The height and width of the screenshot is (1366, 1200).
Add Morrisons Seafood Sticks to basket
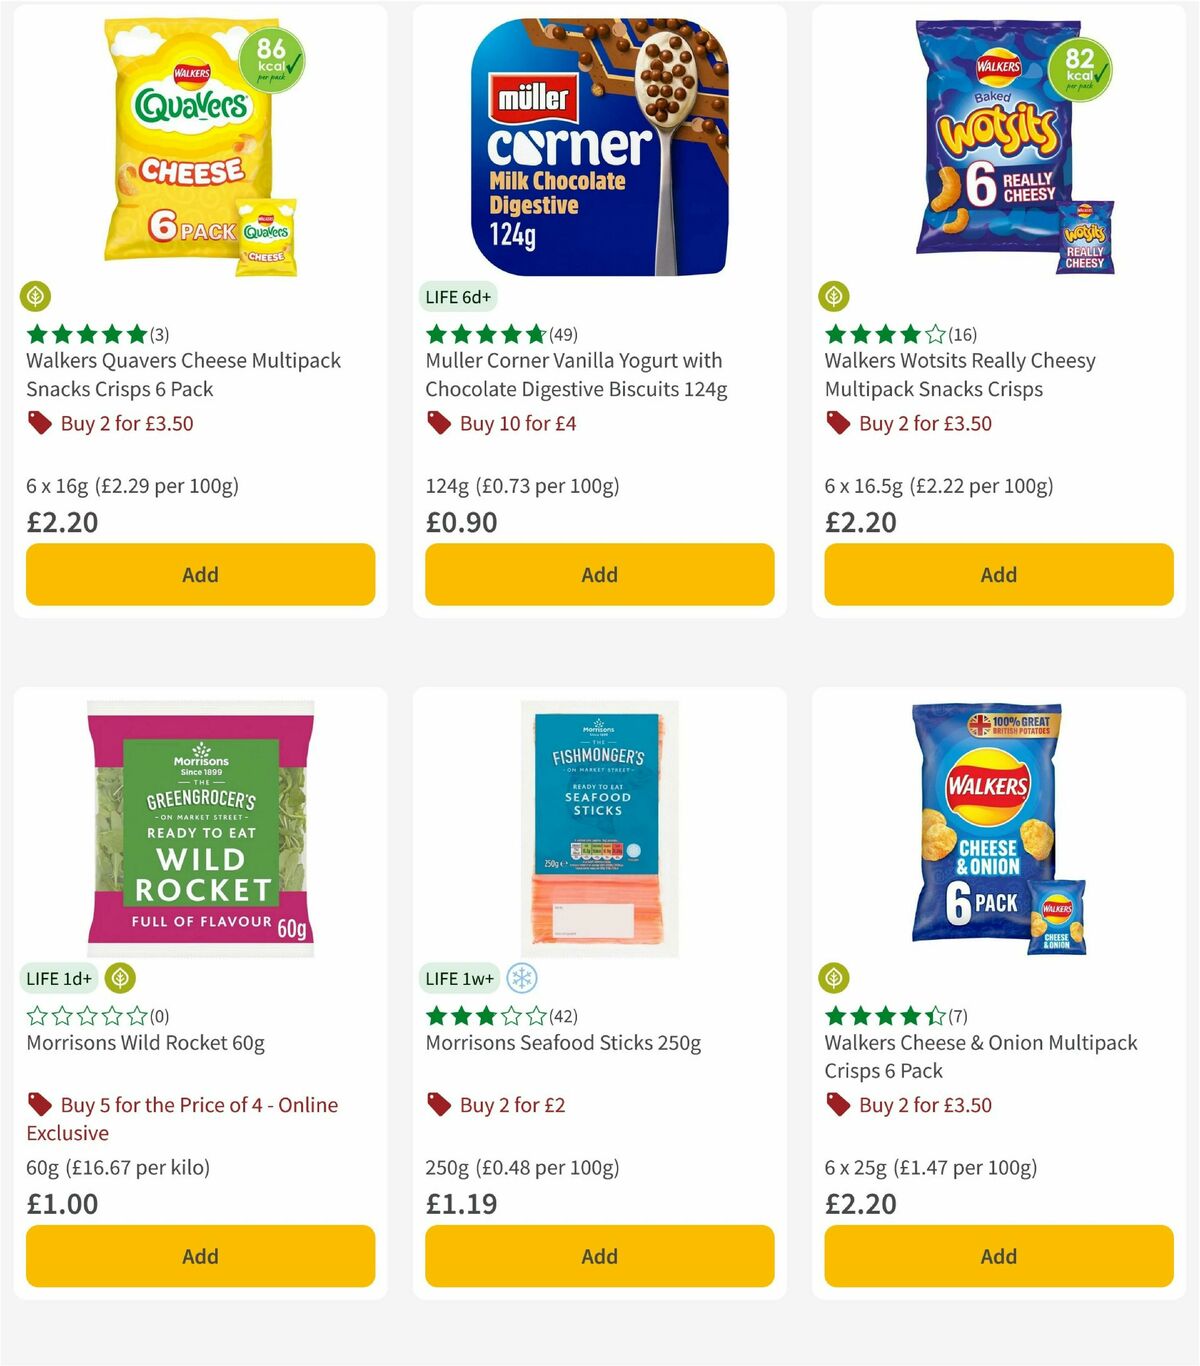click(599, 1256)
